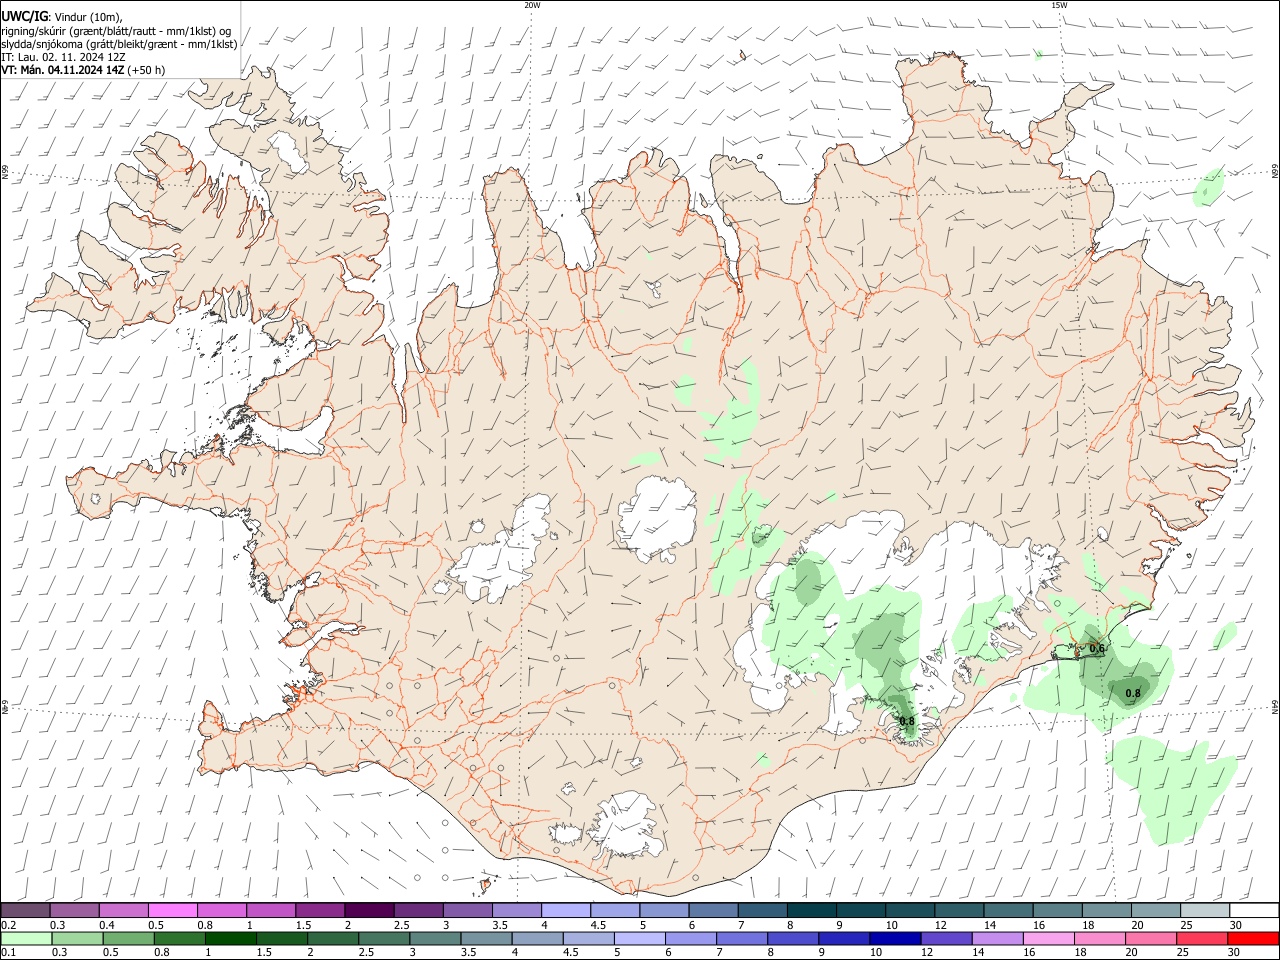Click the '0.2' label under the snow legend row
This screenshot has height=960, width=1280.
(x=7, y=925)
